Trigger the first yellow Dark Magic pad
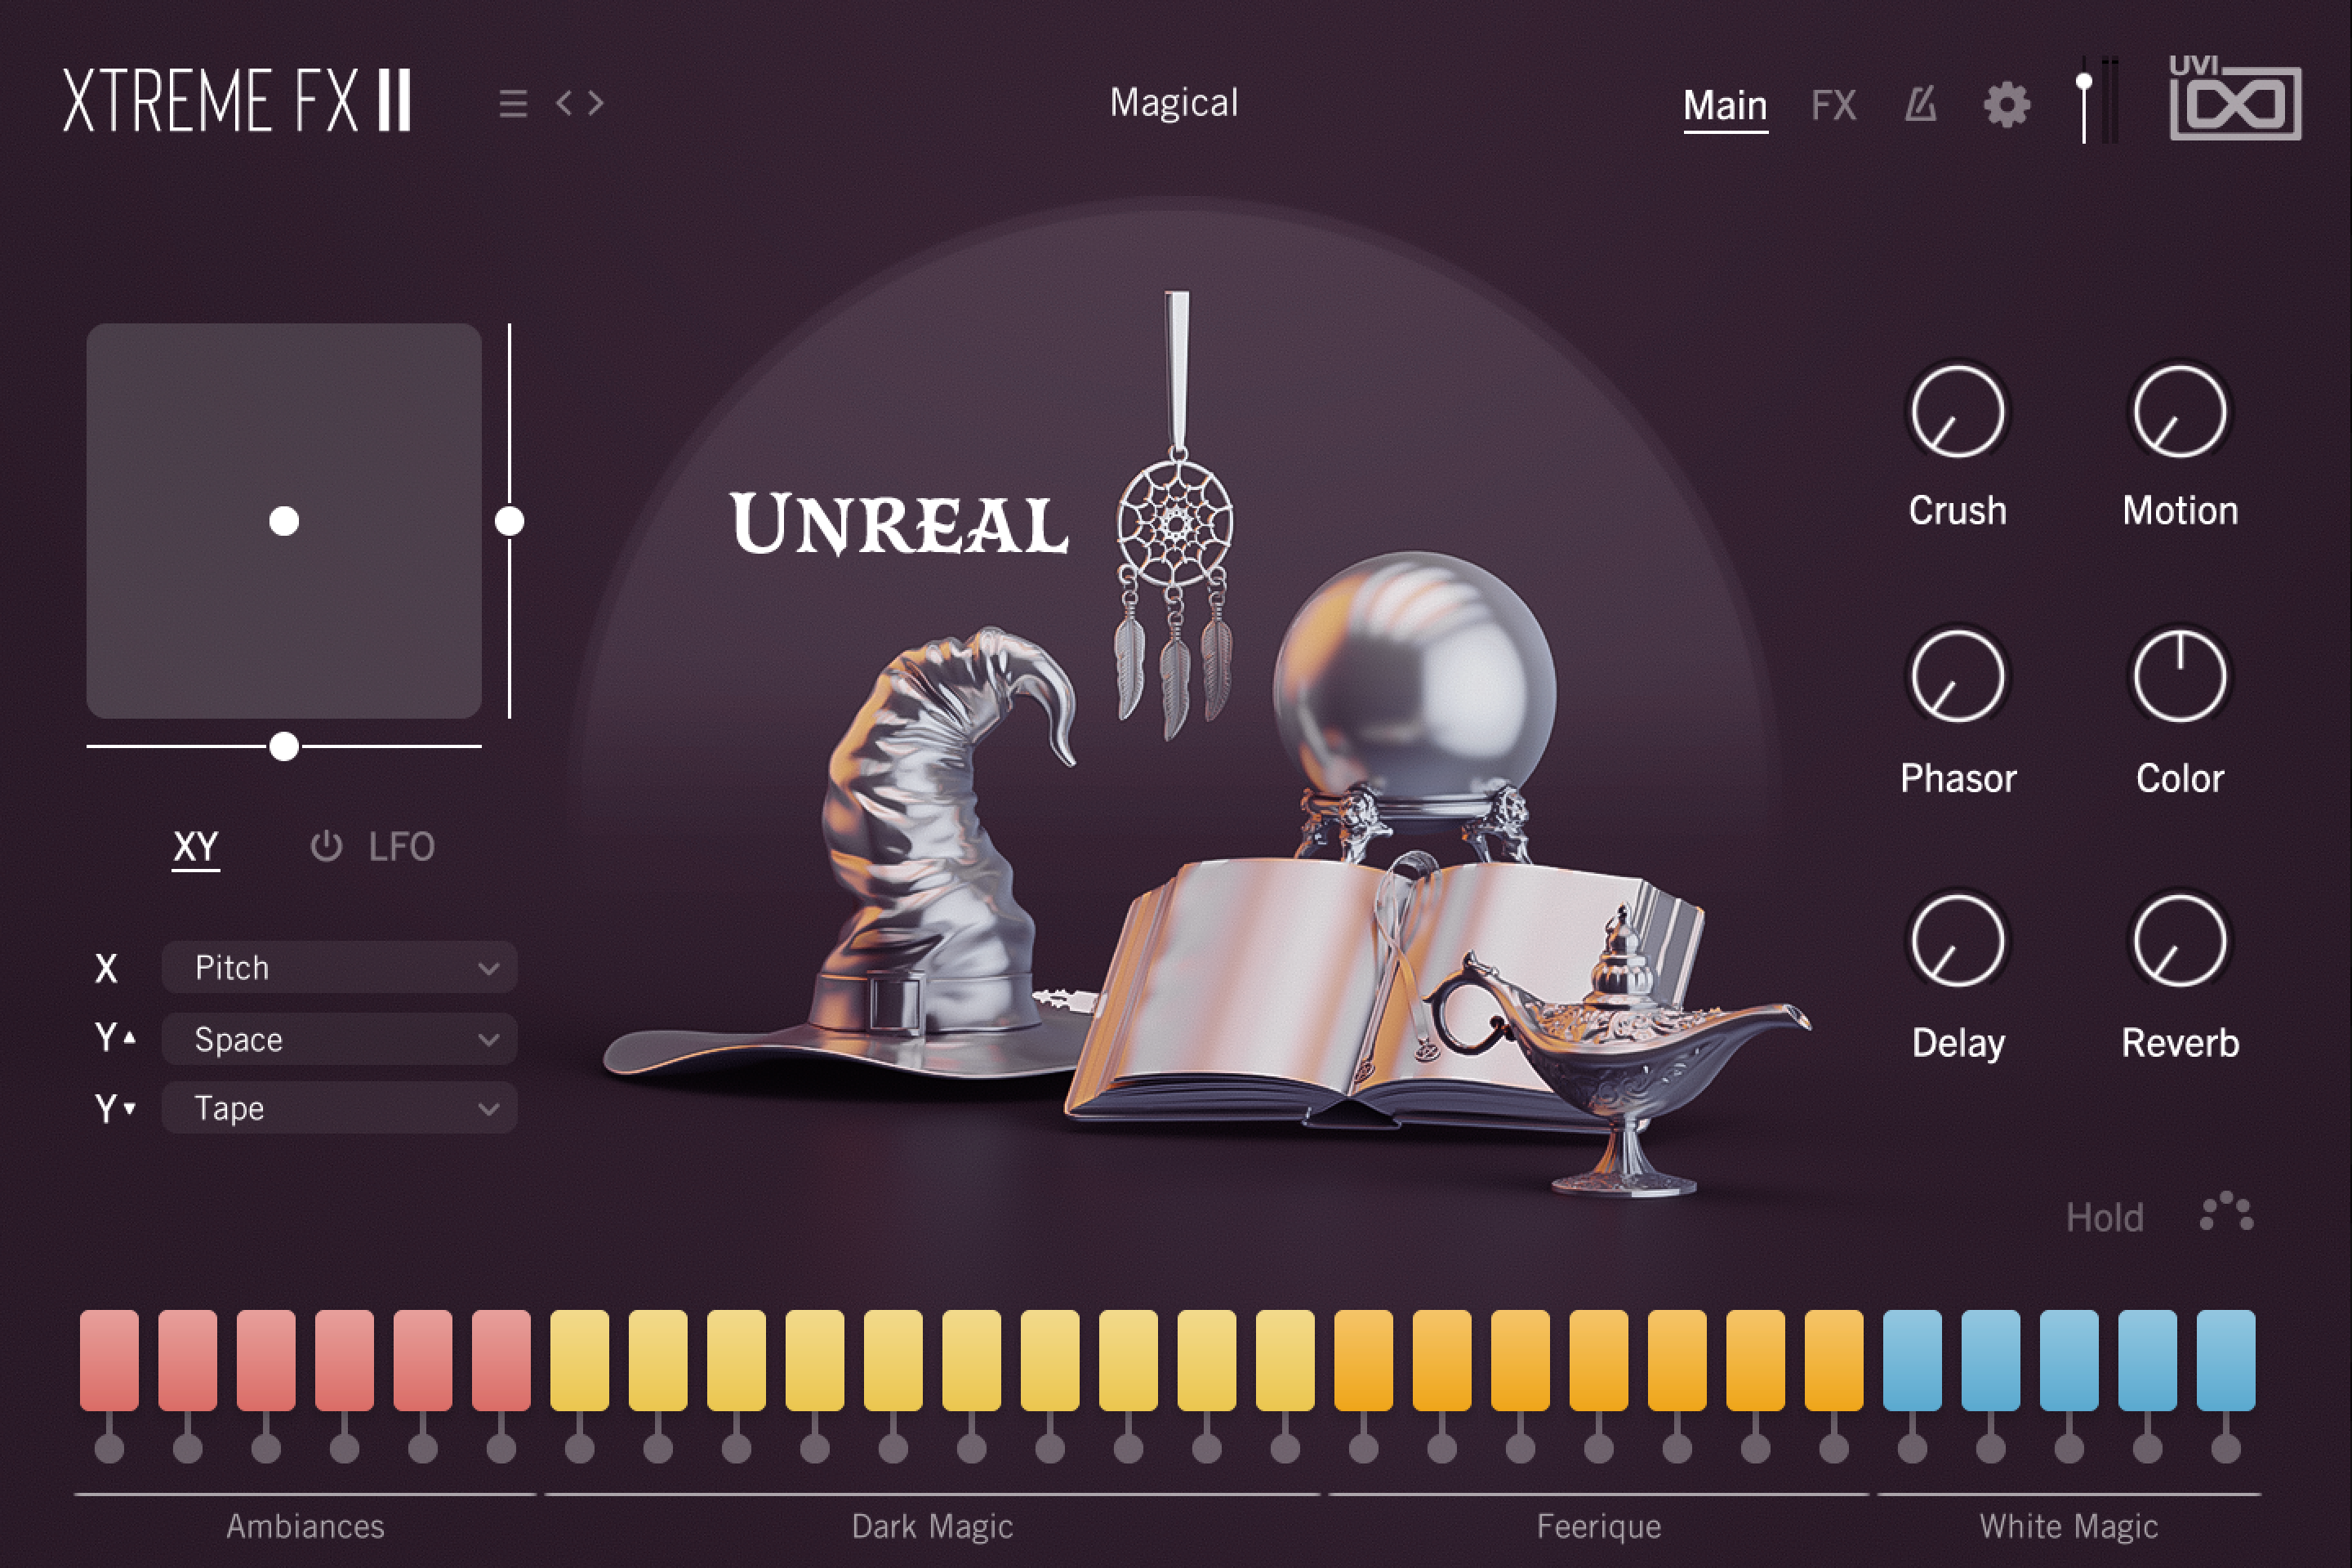Viewport: 2352px width, 1568px height. point(579,1360)
